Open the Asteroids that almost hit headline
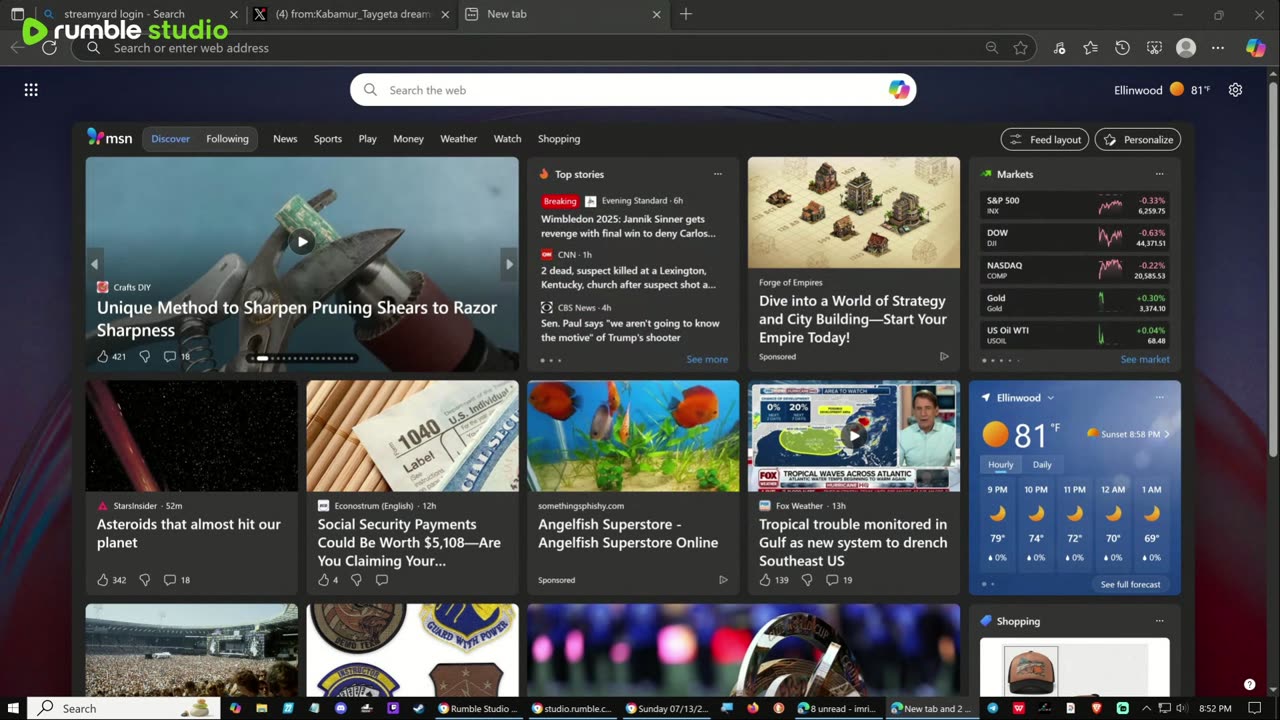This screenshot has height=720, width=1280. [189, 533]
